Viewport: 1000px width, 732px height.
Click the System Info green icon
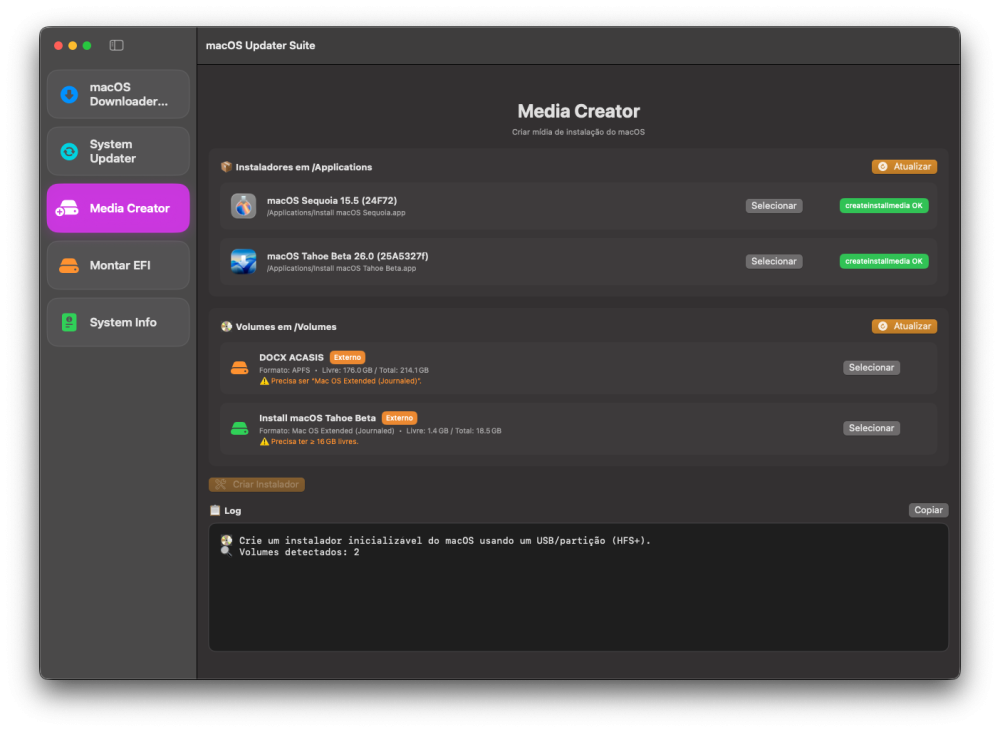(x=69, y=323)
